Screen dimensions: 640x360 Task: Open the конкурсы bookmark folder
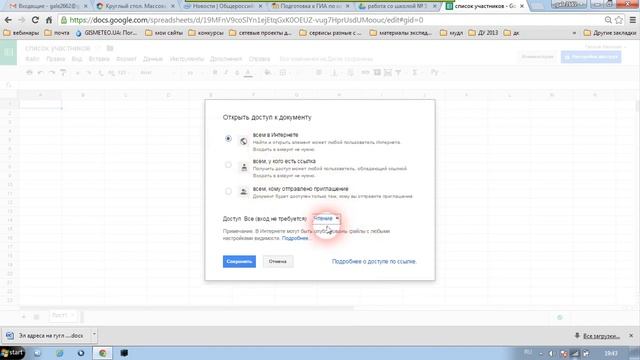[206, 33]
